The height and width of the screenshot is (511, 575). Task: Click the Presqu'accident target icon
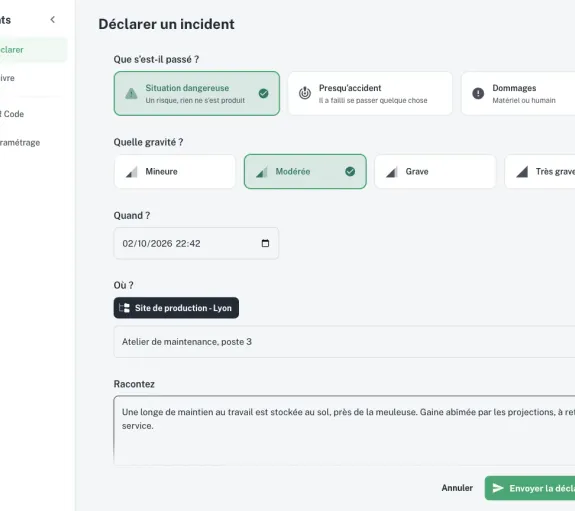pos(305,93)
